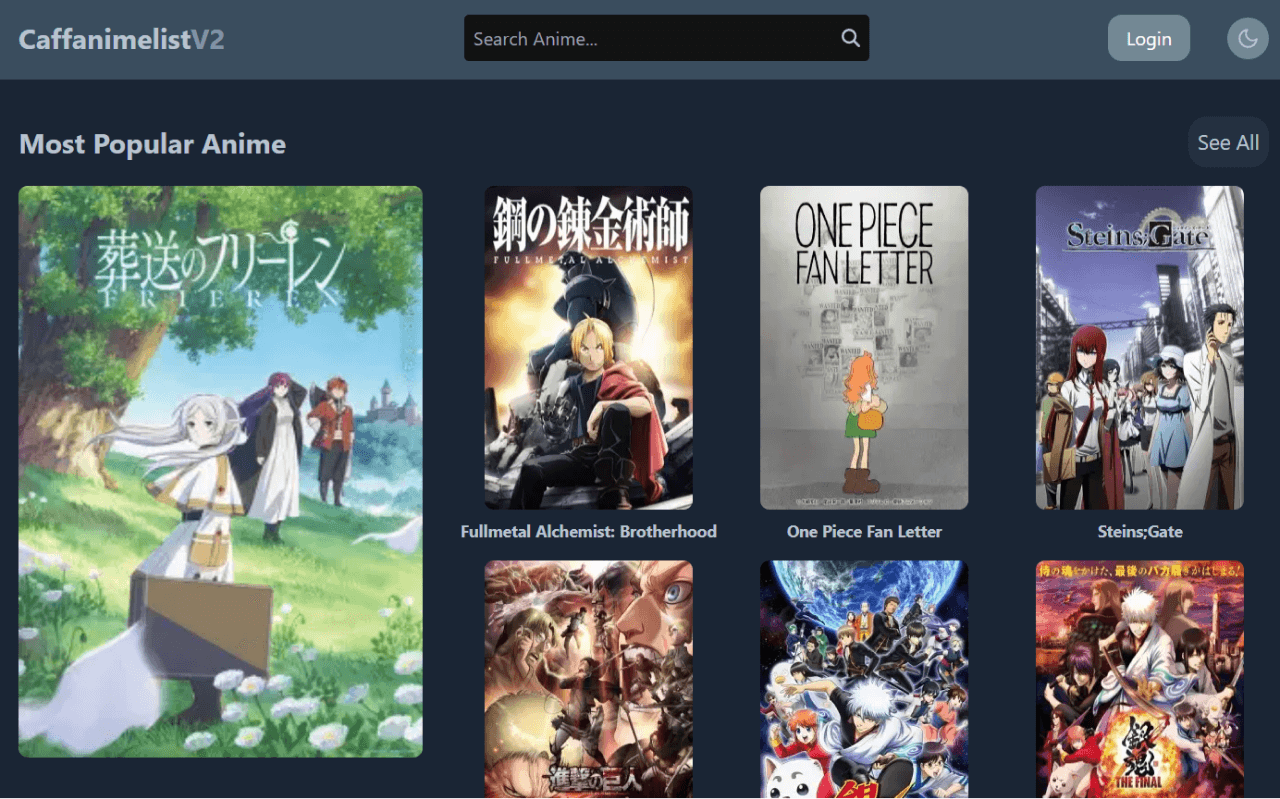The image size is (1280, 799).
Task: Click the Login button
Action: tap(1148, 38)
